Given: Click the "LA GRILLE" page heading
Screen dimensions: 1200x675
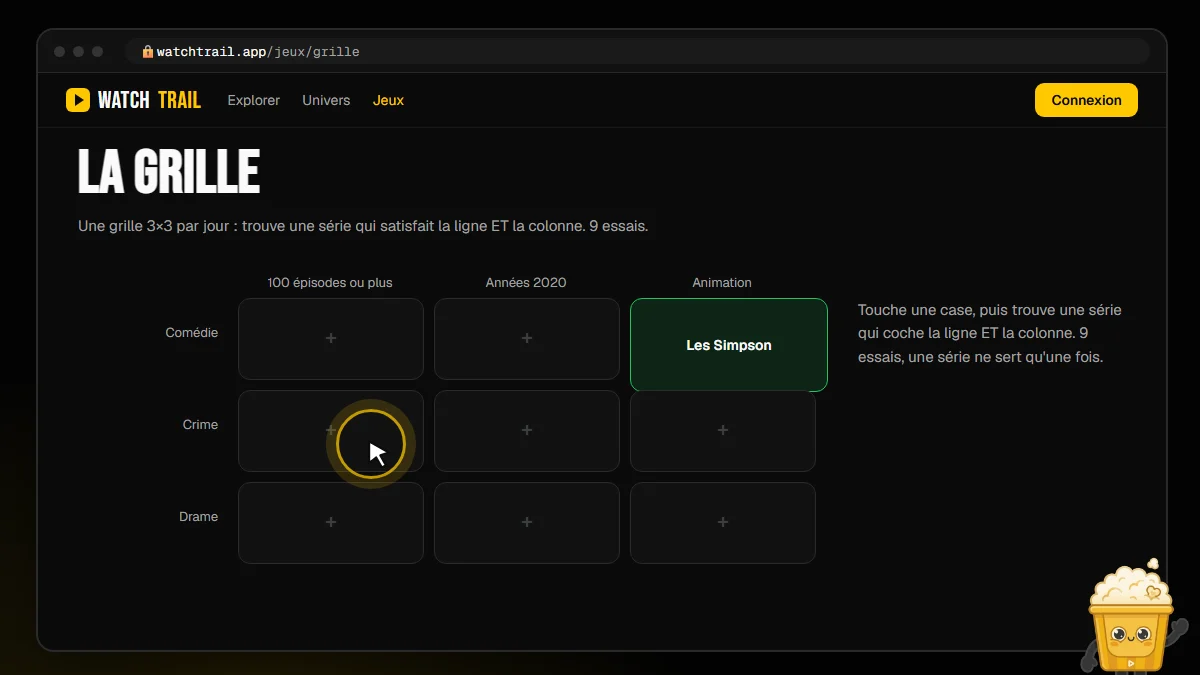Looking at the screenshot, I should 169,172.
